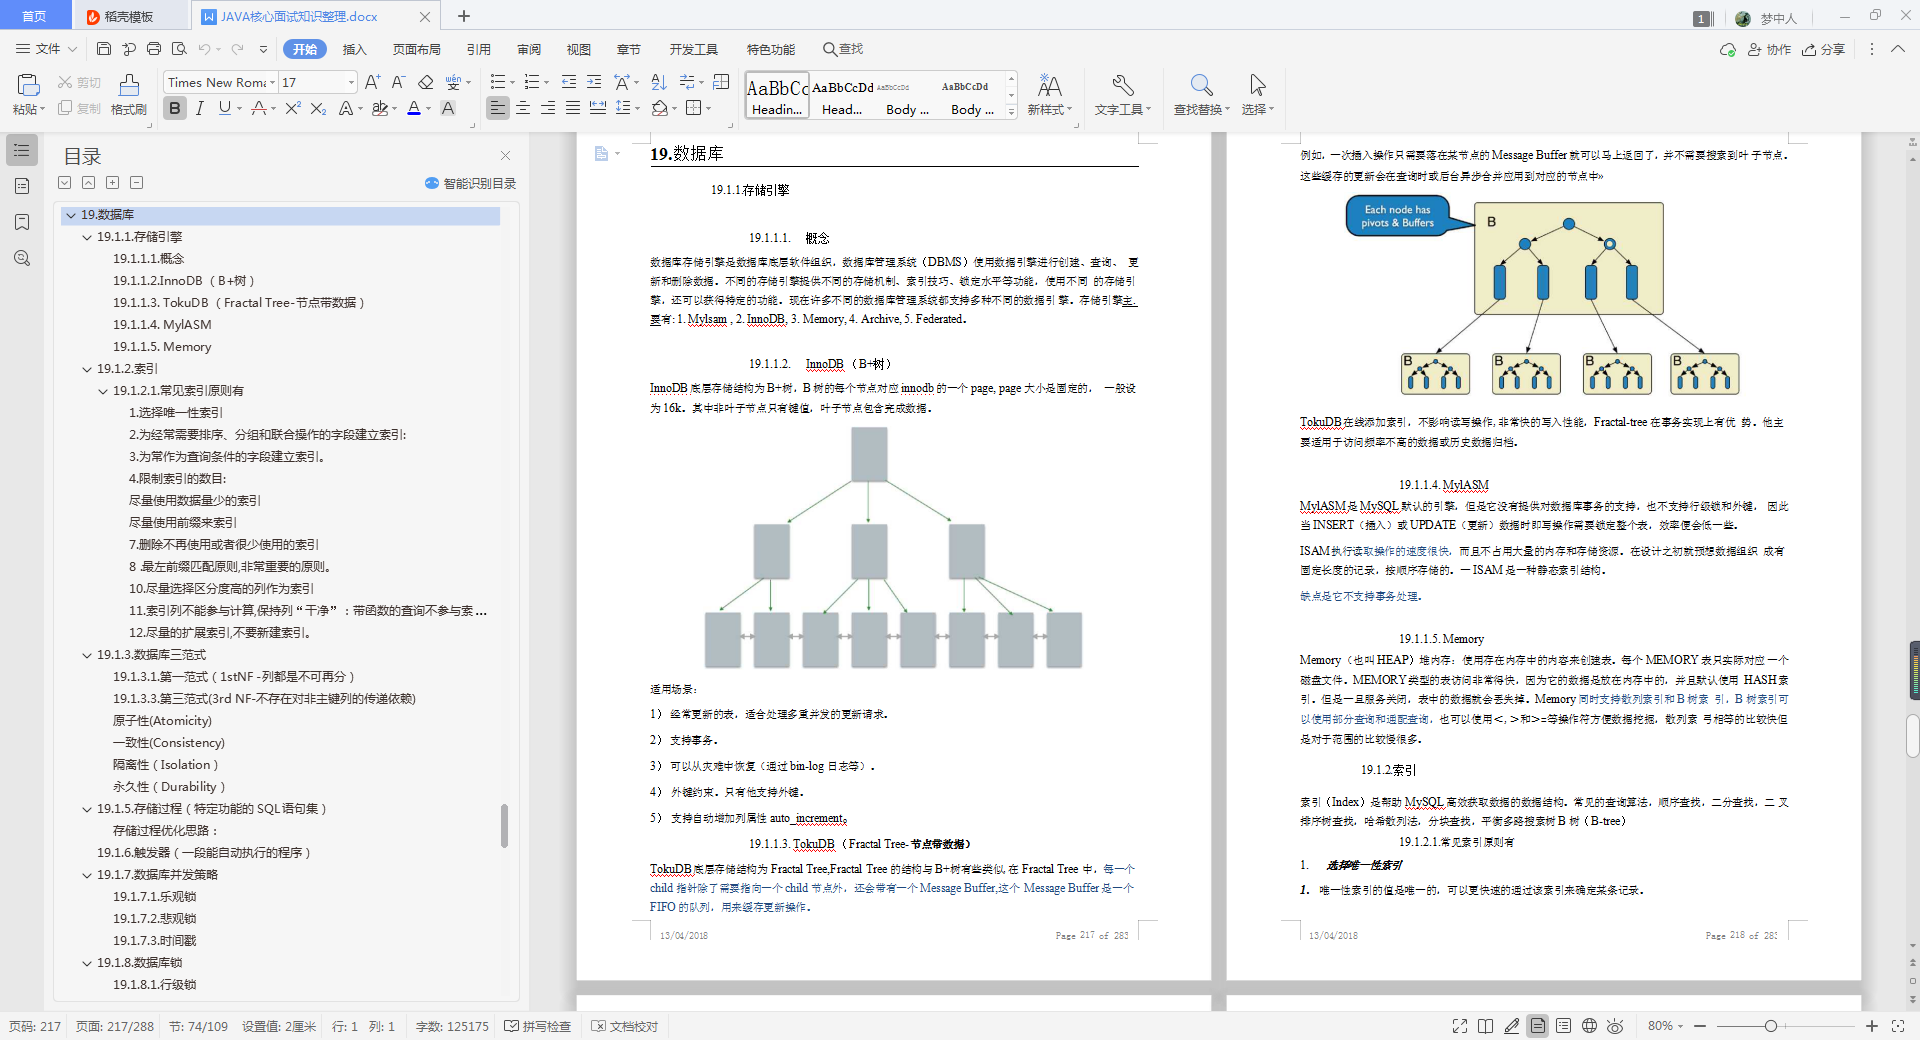
Task: Collapse the 19.1.7.数据库并发策略 outline node
Action: tap(87, 875)
